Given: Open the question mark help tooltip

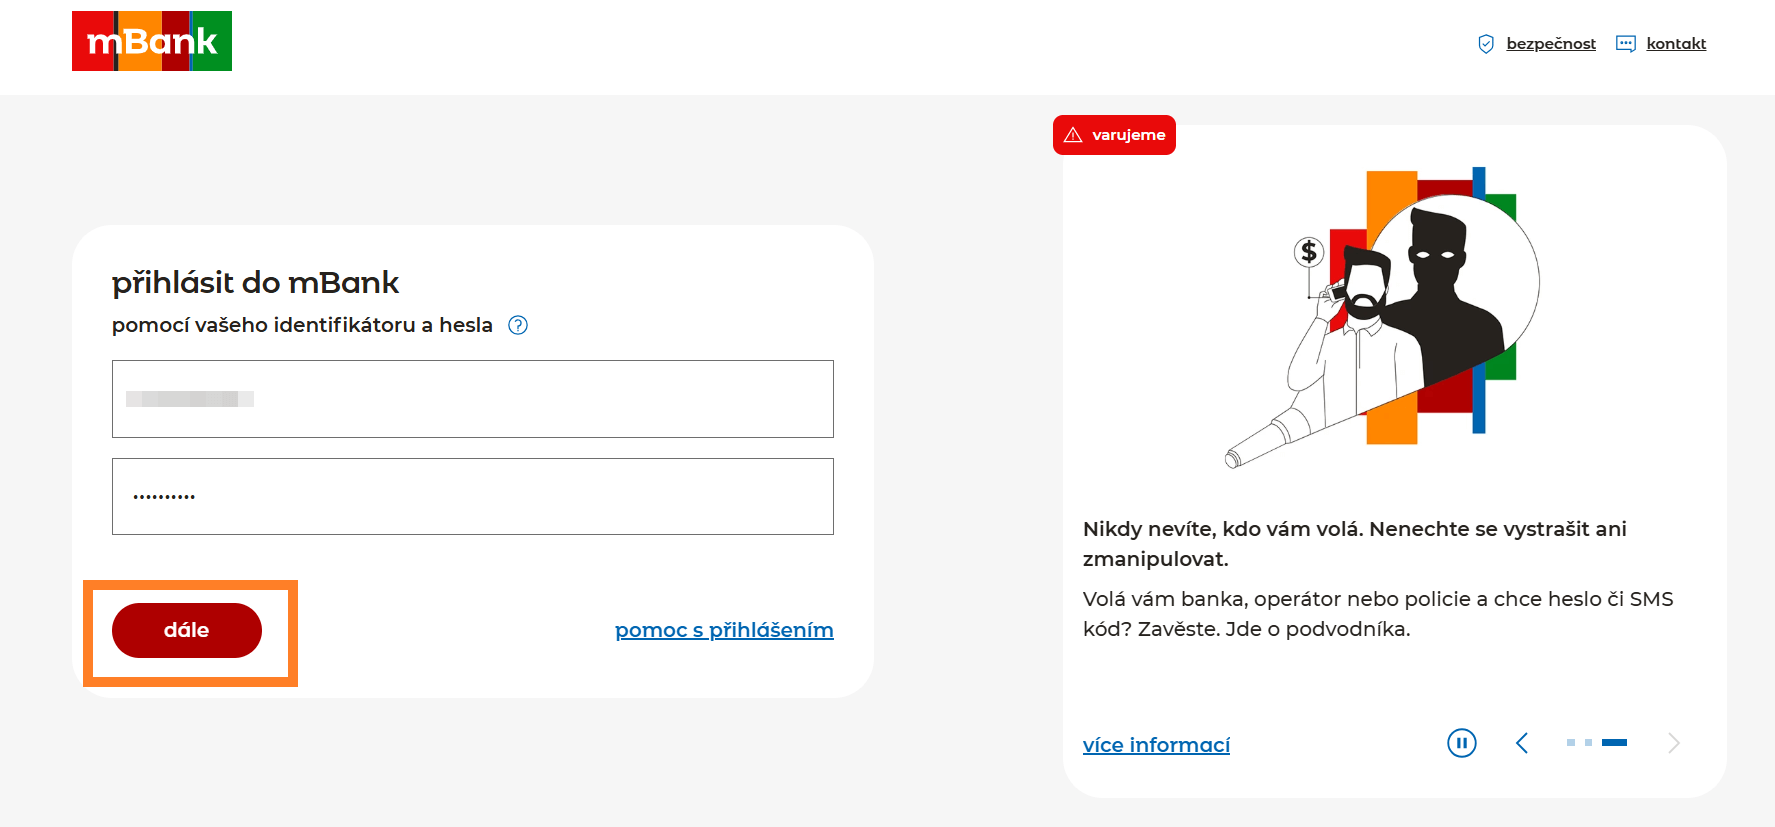Looking at the screenshot, I should point(518,325).
